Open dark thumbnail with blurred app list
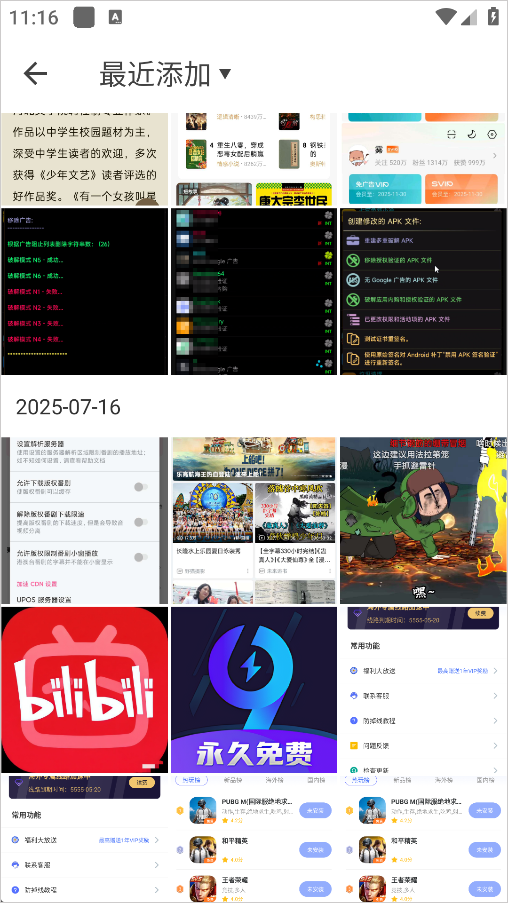Screen dimensions: 508x903 [254, 291]
